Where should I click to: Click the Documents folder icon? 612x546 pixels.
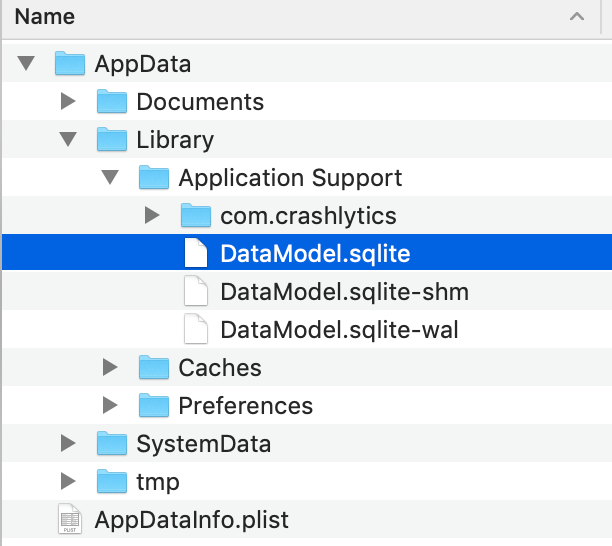tap(112, 101)
